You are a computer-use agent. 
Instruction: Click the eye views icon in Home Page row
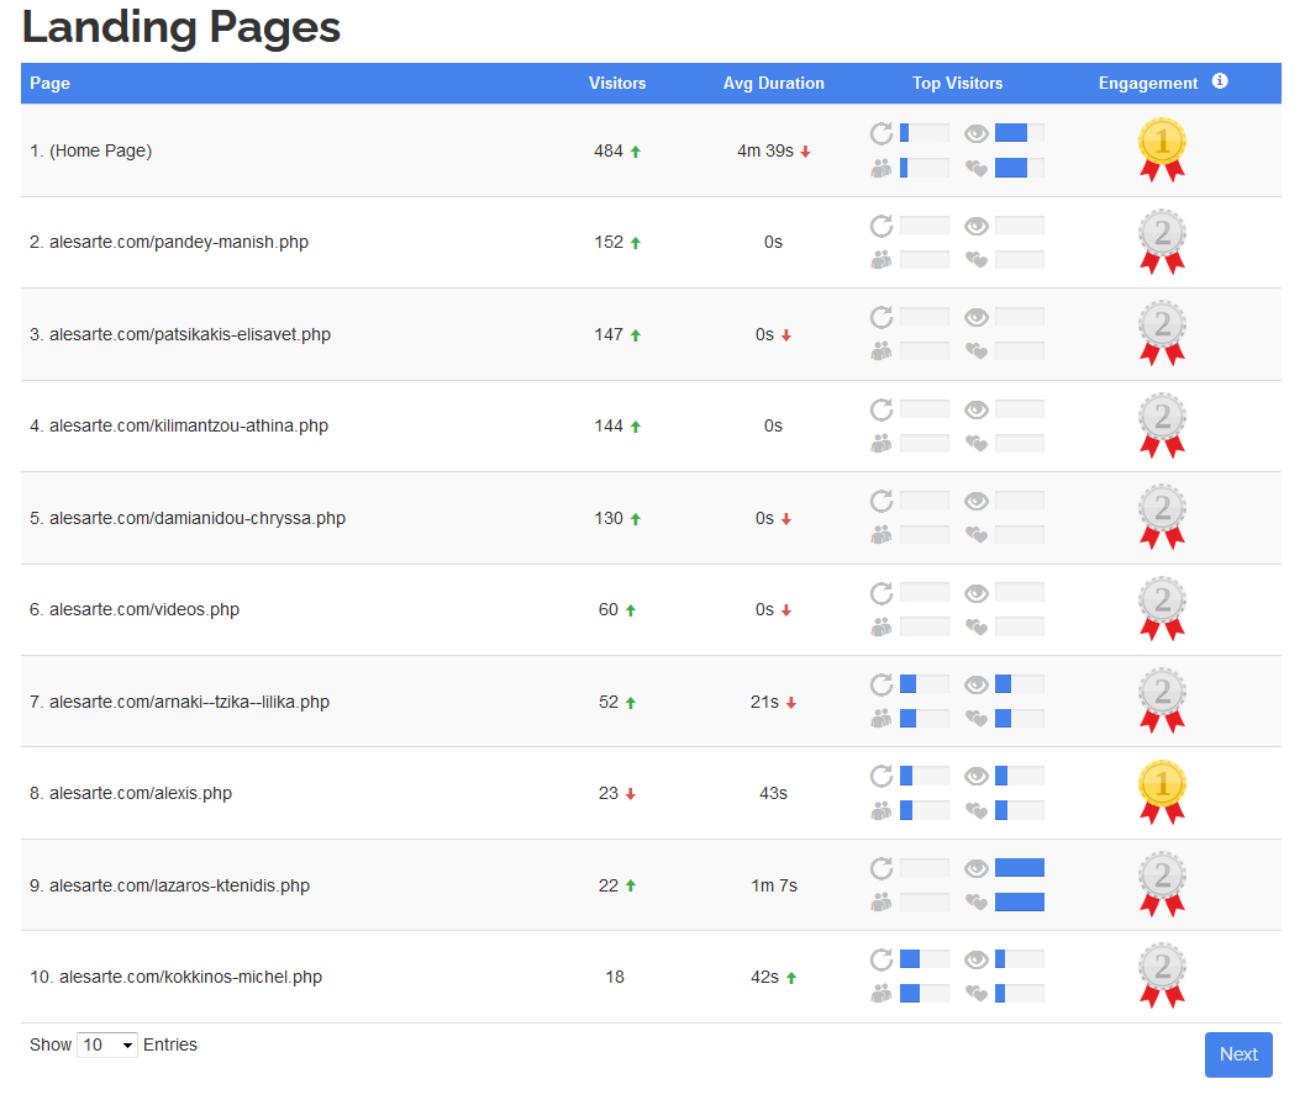976,133
